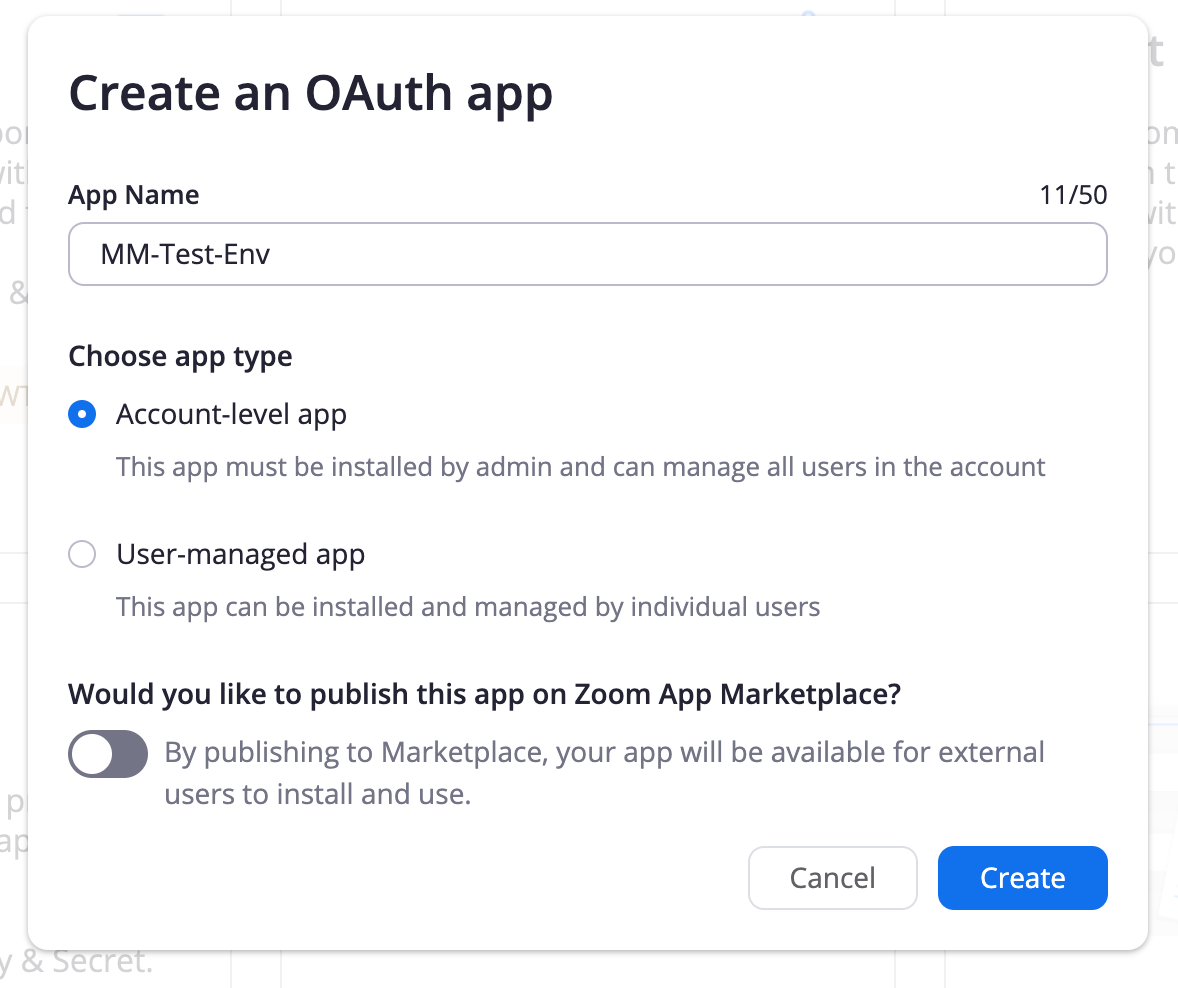Select the User-managed app radio button
Screen dimensions: 1178x988
click(x=82, y=554)
